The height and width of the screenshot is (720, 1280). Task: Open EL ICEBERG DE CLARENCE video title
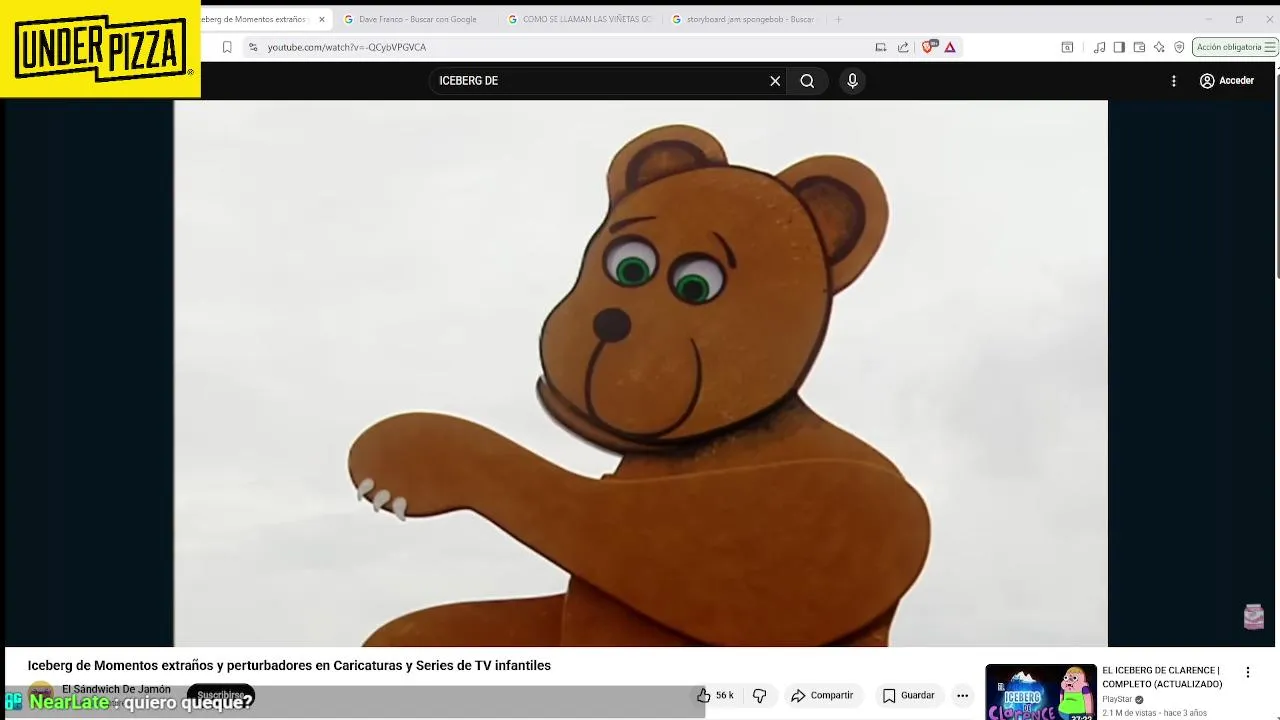pyautogui.click(x=1162, y=677)
